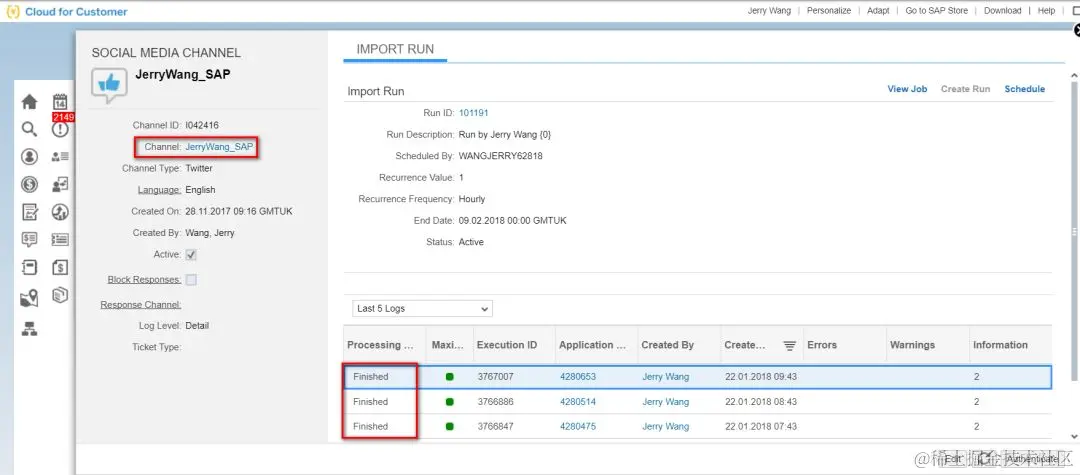Open the alerts icon with 2149 badge
Screen dimensions: 1080x475
pos(61,128)
